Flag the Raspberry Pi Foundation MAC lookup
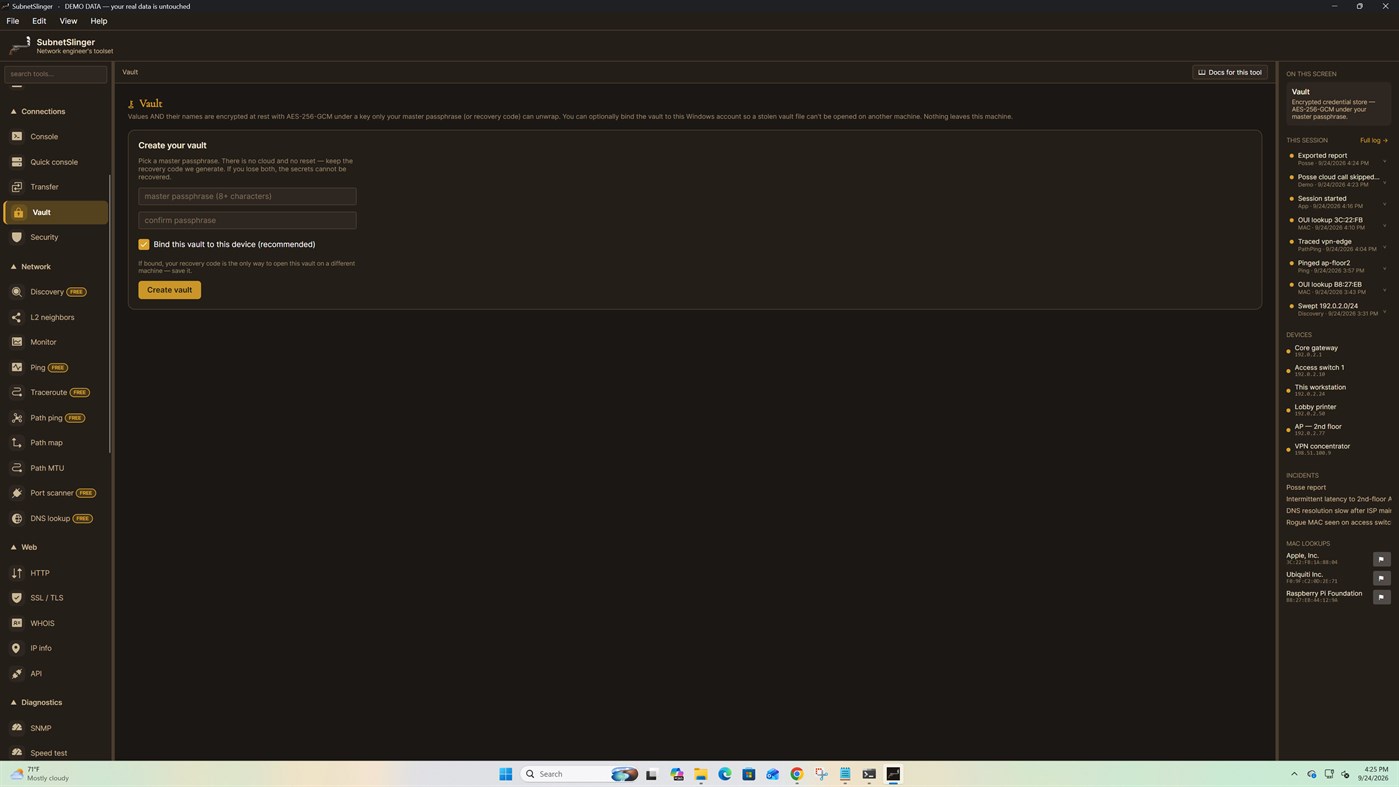Viewport: 1399px width, 787px height. pyautogui.click(x=1381, y=597)
